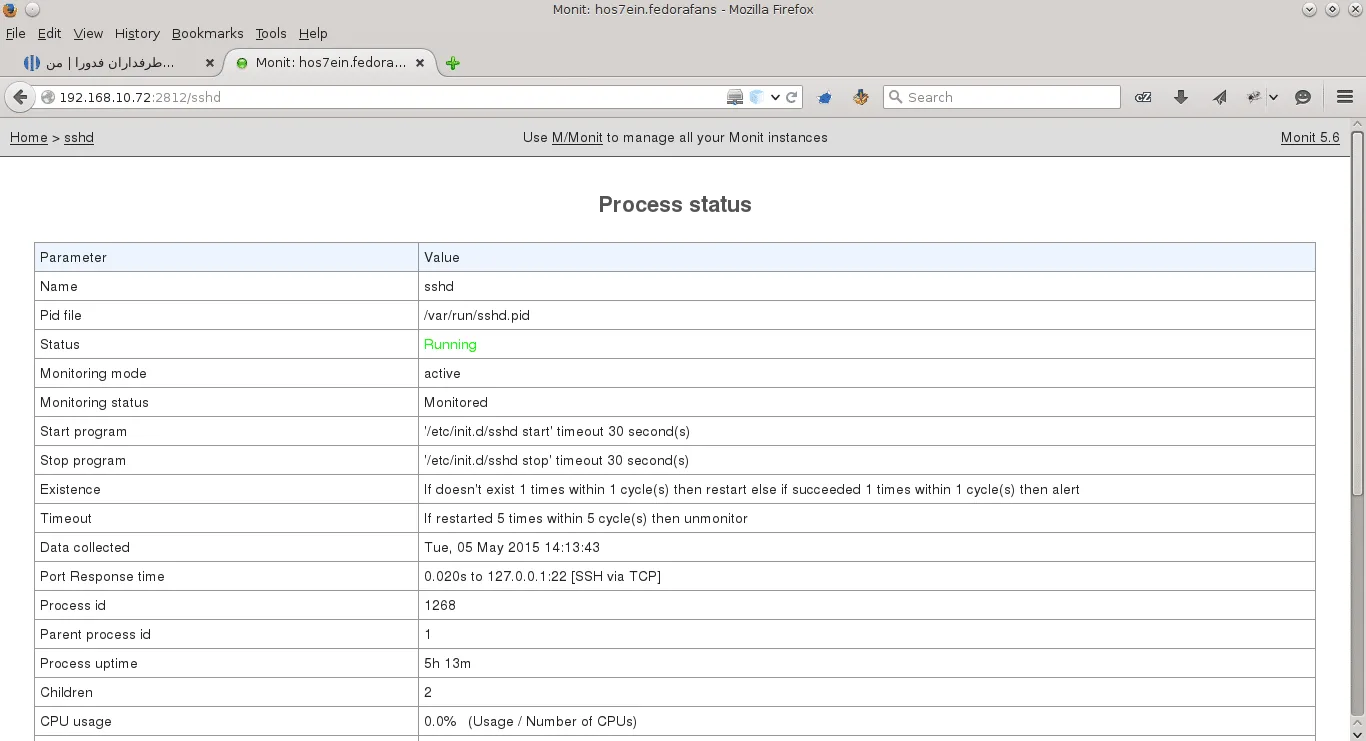The width and height of the screenshot is (1366, 741).
Task: Open the Downloads arrow icon
Action: pos(1181,97)
